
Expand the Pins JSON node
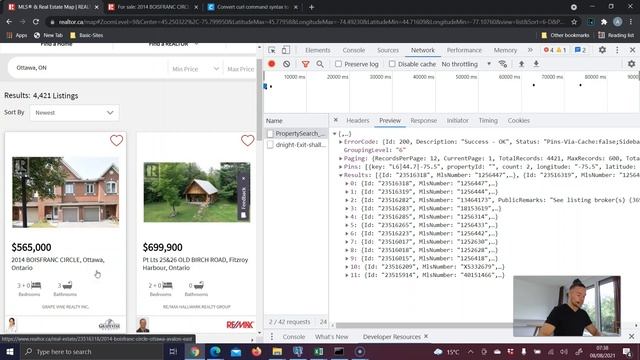[x=341, y=167]
